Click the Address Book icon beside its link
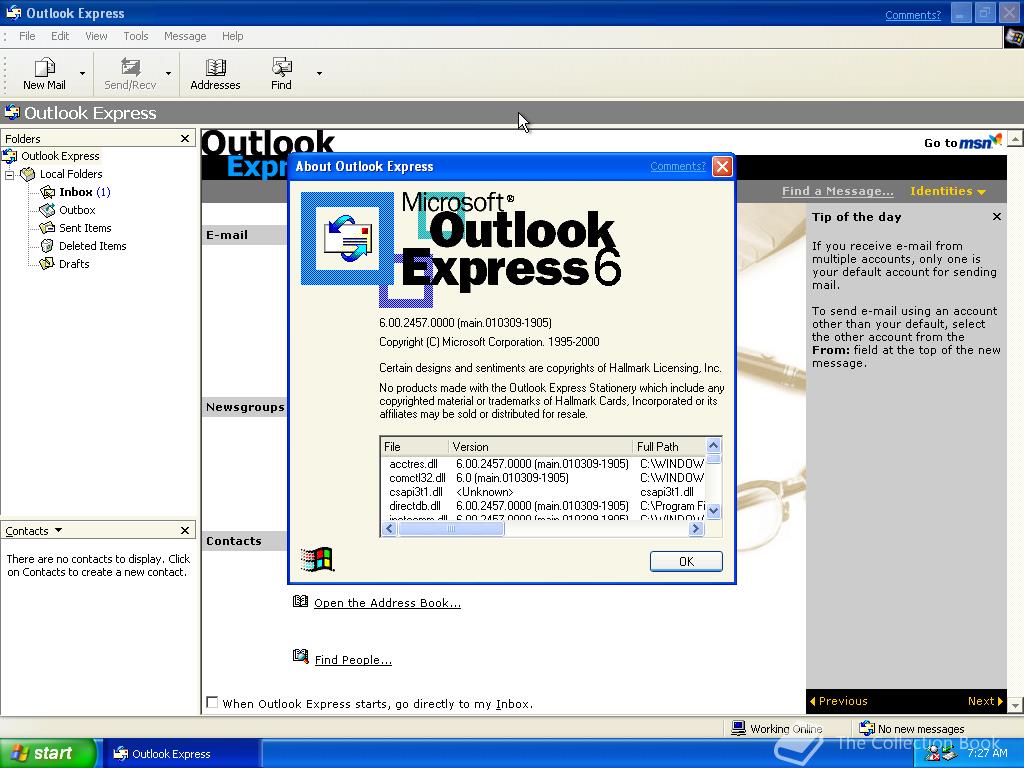This screenshot has width=1024, height=768. pos(300,601)
